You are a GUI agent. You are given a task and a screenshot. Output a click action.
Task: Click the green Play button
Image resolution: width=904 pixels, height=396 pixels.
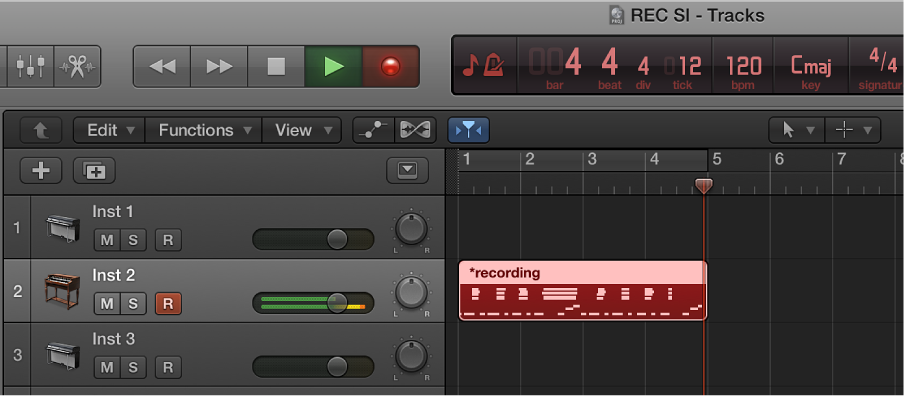[333, 66]
